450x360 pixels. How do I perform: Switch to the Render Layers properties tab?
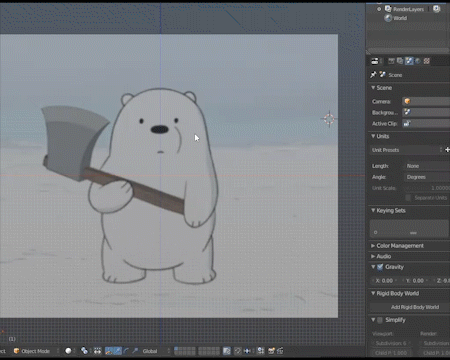pos(400,61)
